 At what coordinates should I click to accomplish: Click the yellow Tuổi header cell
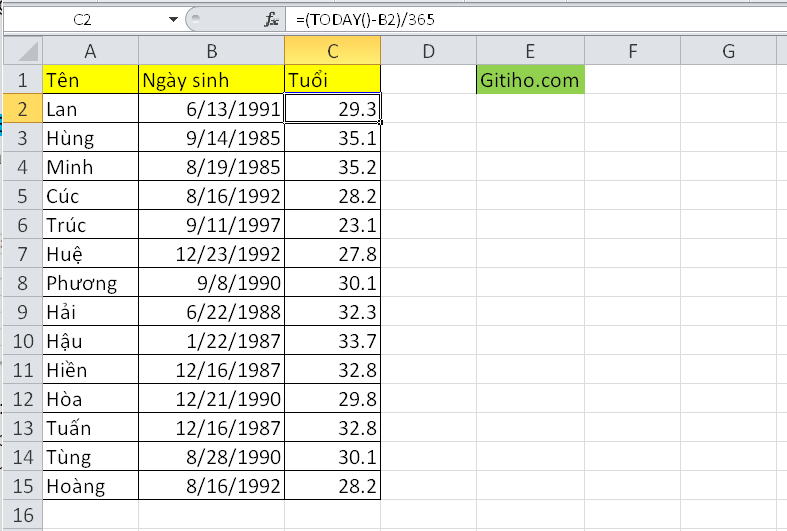(332, 80)
